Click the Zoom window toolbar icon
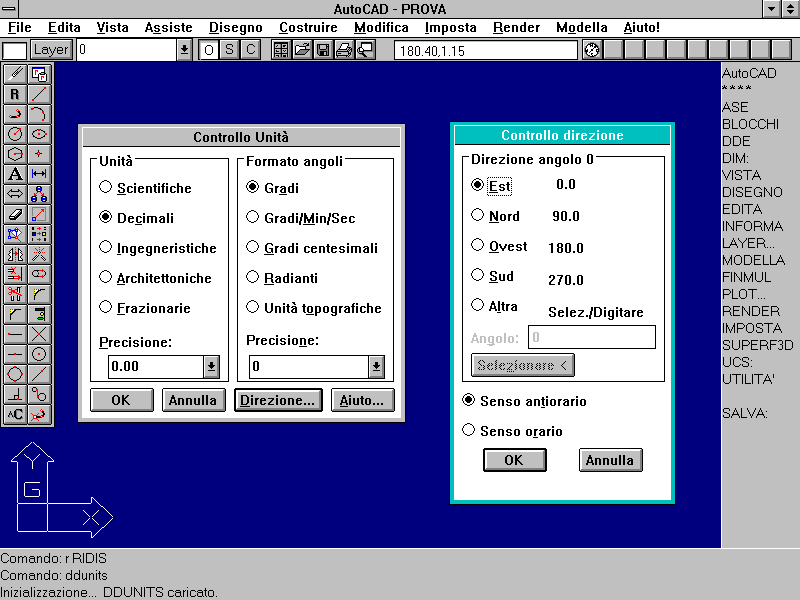Image resolution: width=800 pixels, height=600 pixels. point(365,50)
